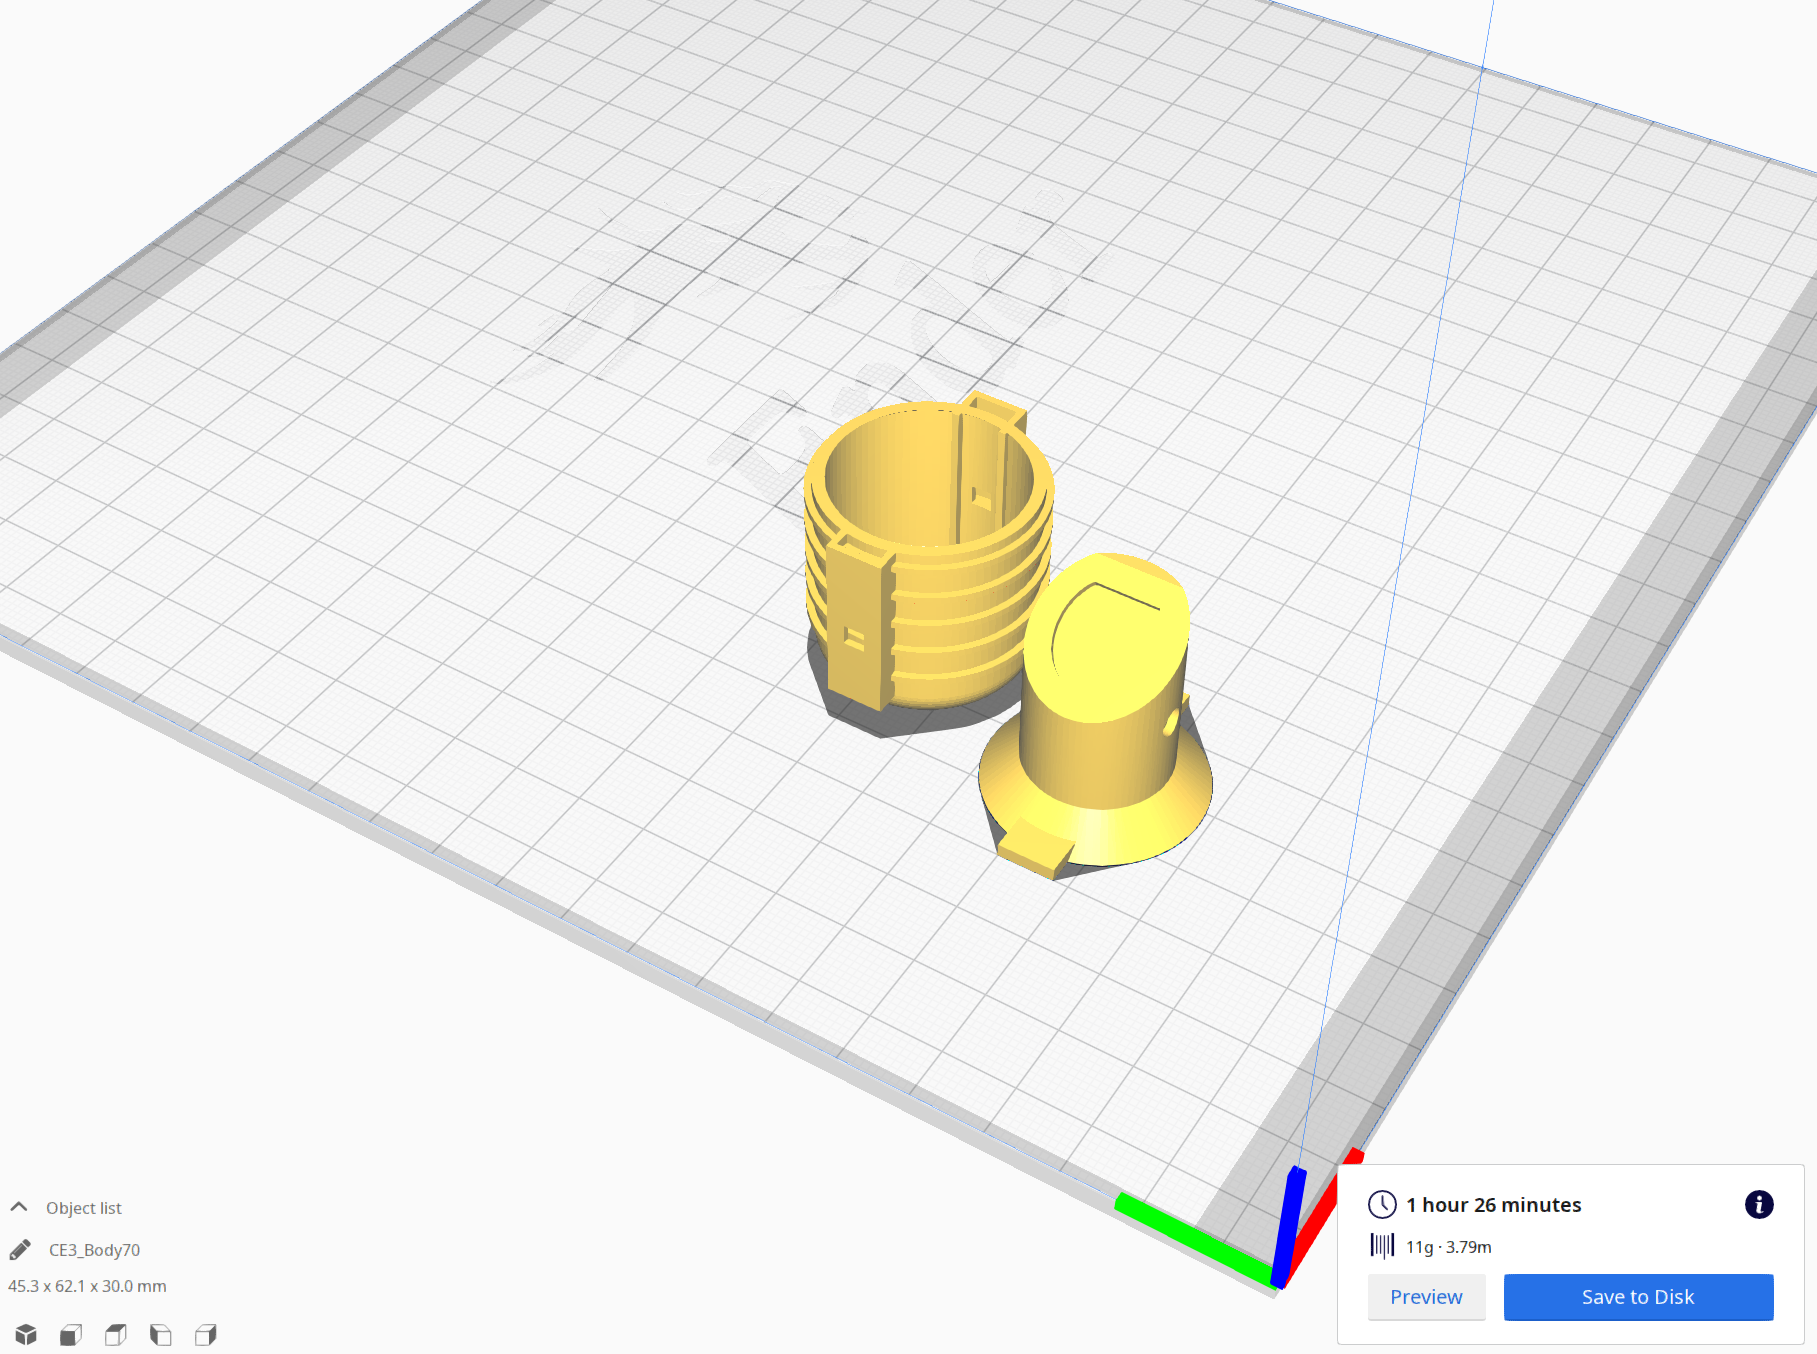The height and width of the screenshot is (1354, 1817).
Task: Switch to top view of the model
Action: point(115,1334)
